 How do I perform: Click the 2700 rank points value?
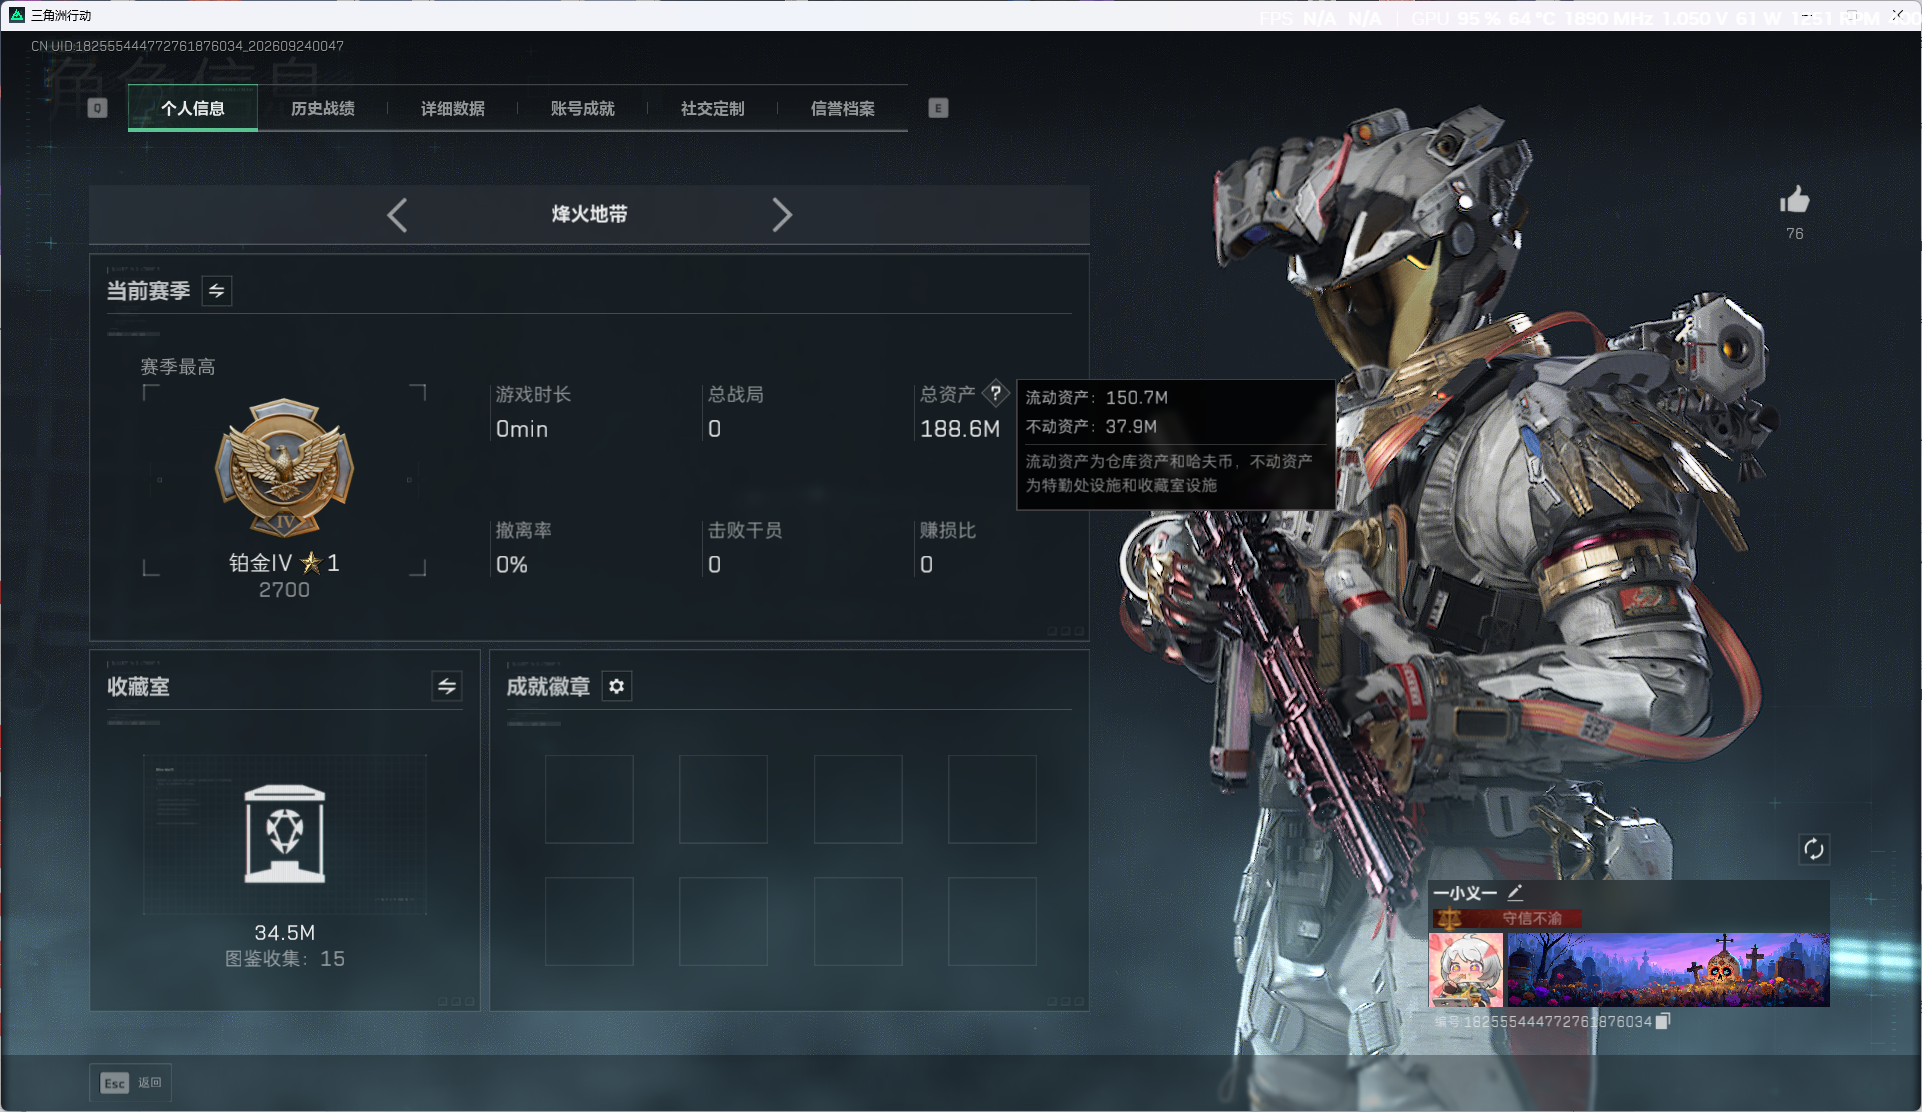[284, 590]
